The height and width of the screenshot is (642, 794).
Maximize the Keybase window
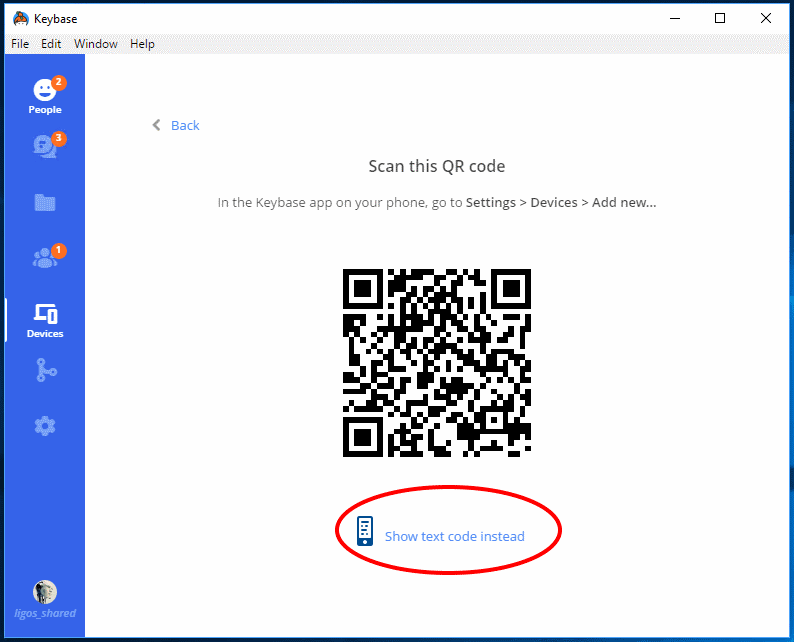tap(720, 18)
